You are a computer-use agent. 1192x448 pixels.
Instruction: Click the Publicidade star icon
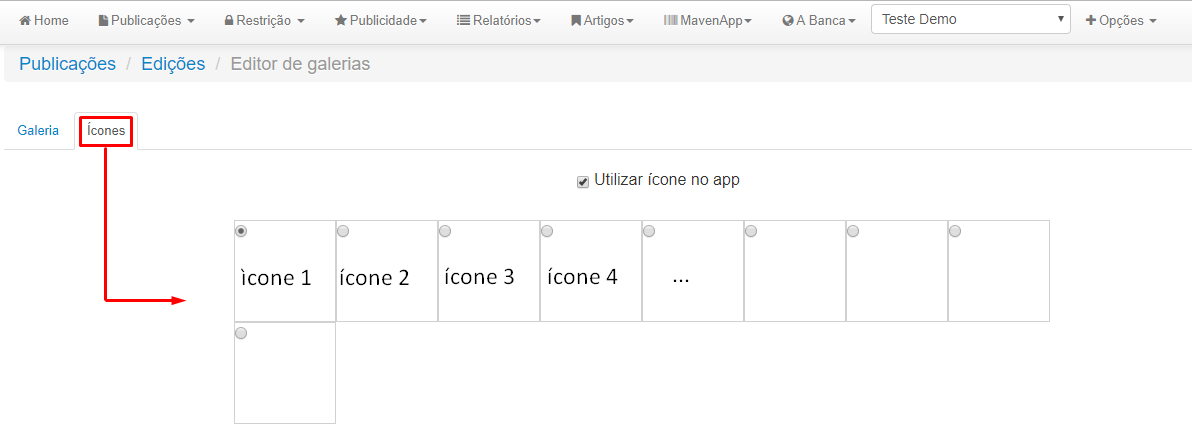coord(341,21)
